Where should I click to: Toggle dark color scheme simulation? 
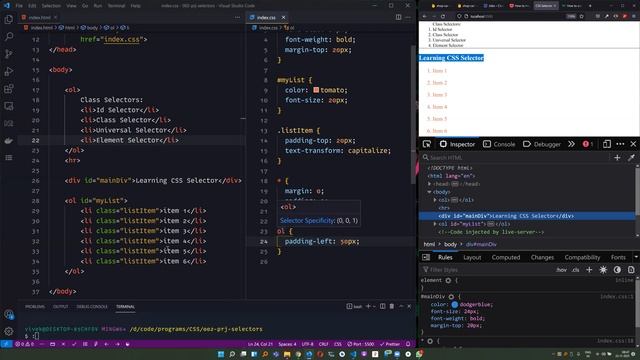(617, 270)
